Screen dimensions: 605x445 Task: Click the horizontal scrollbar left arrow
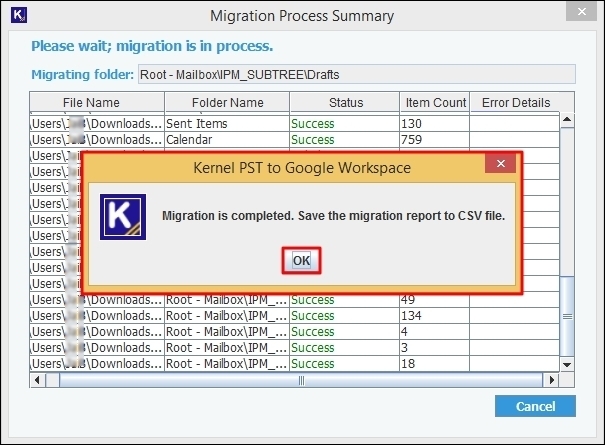tap(37, 380)
